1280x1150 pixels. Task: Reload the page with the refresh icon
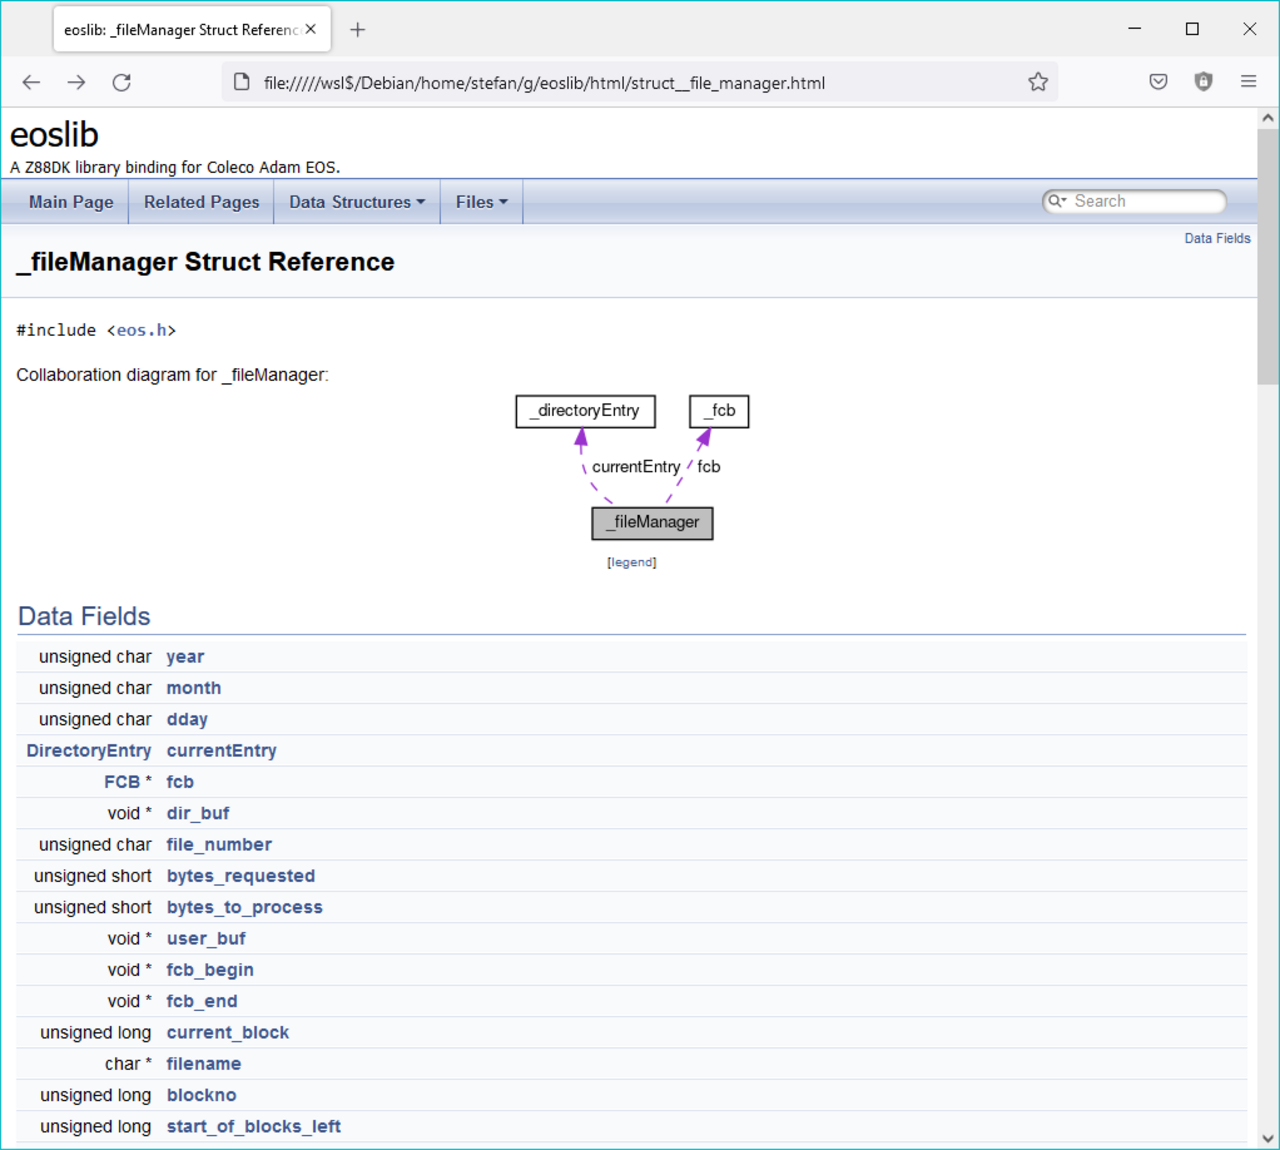tap(122, 83)
